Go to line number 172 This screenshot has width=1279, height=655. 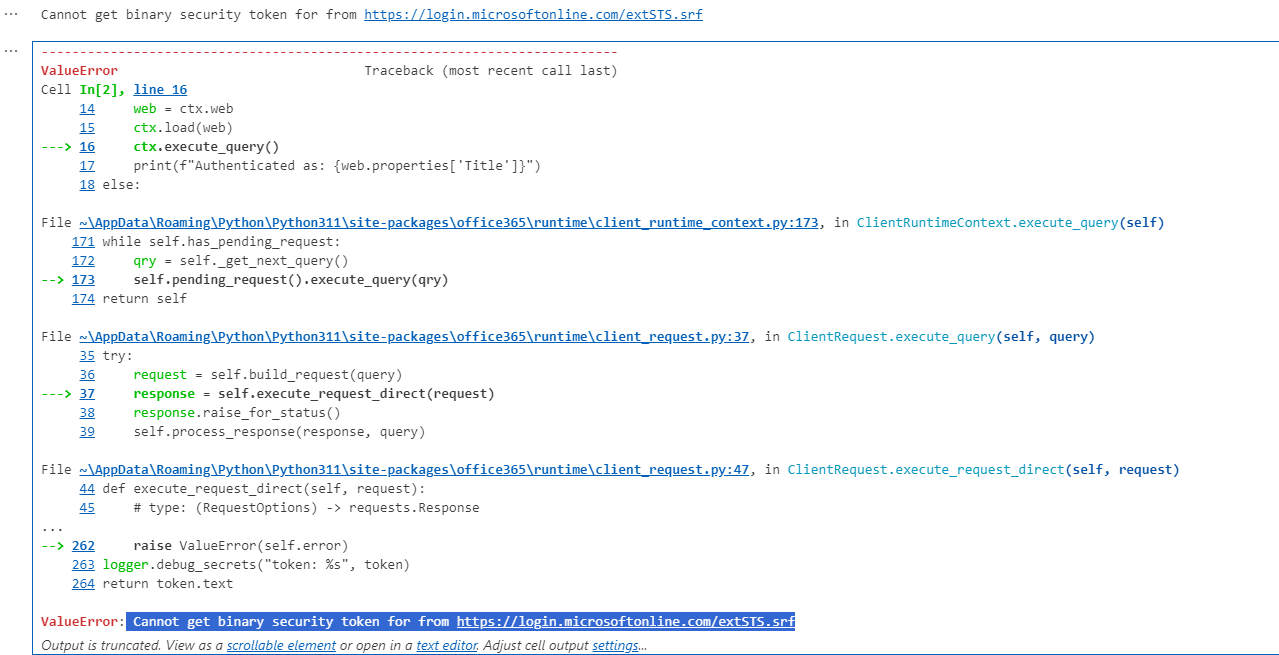pyautogui.click(x=83, y=261)
